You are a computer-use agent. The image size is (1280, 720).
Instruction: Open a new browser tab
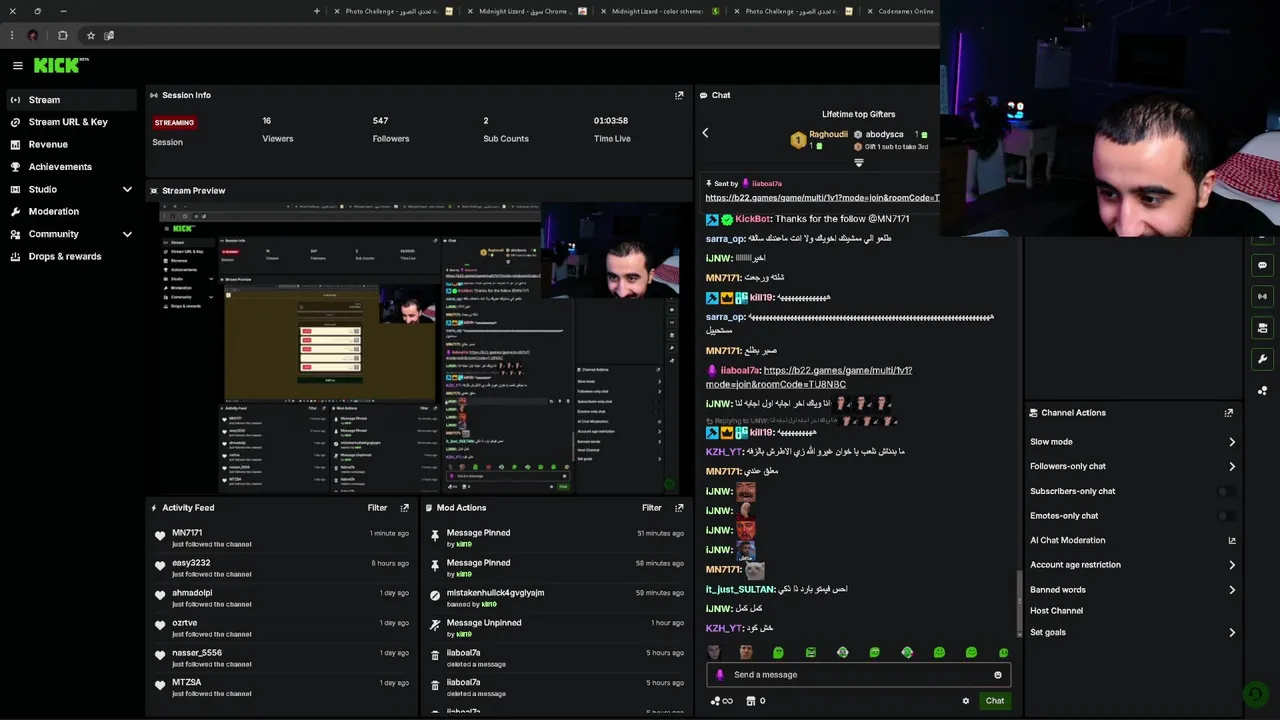317,11
